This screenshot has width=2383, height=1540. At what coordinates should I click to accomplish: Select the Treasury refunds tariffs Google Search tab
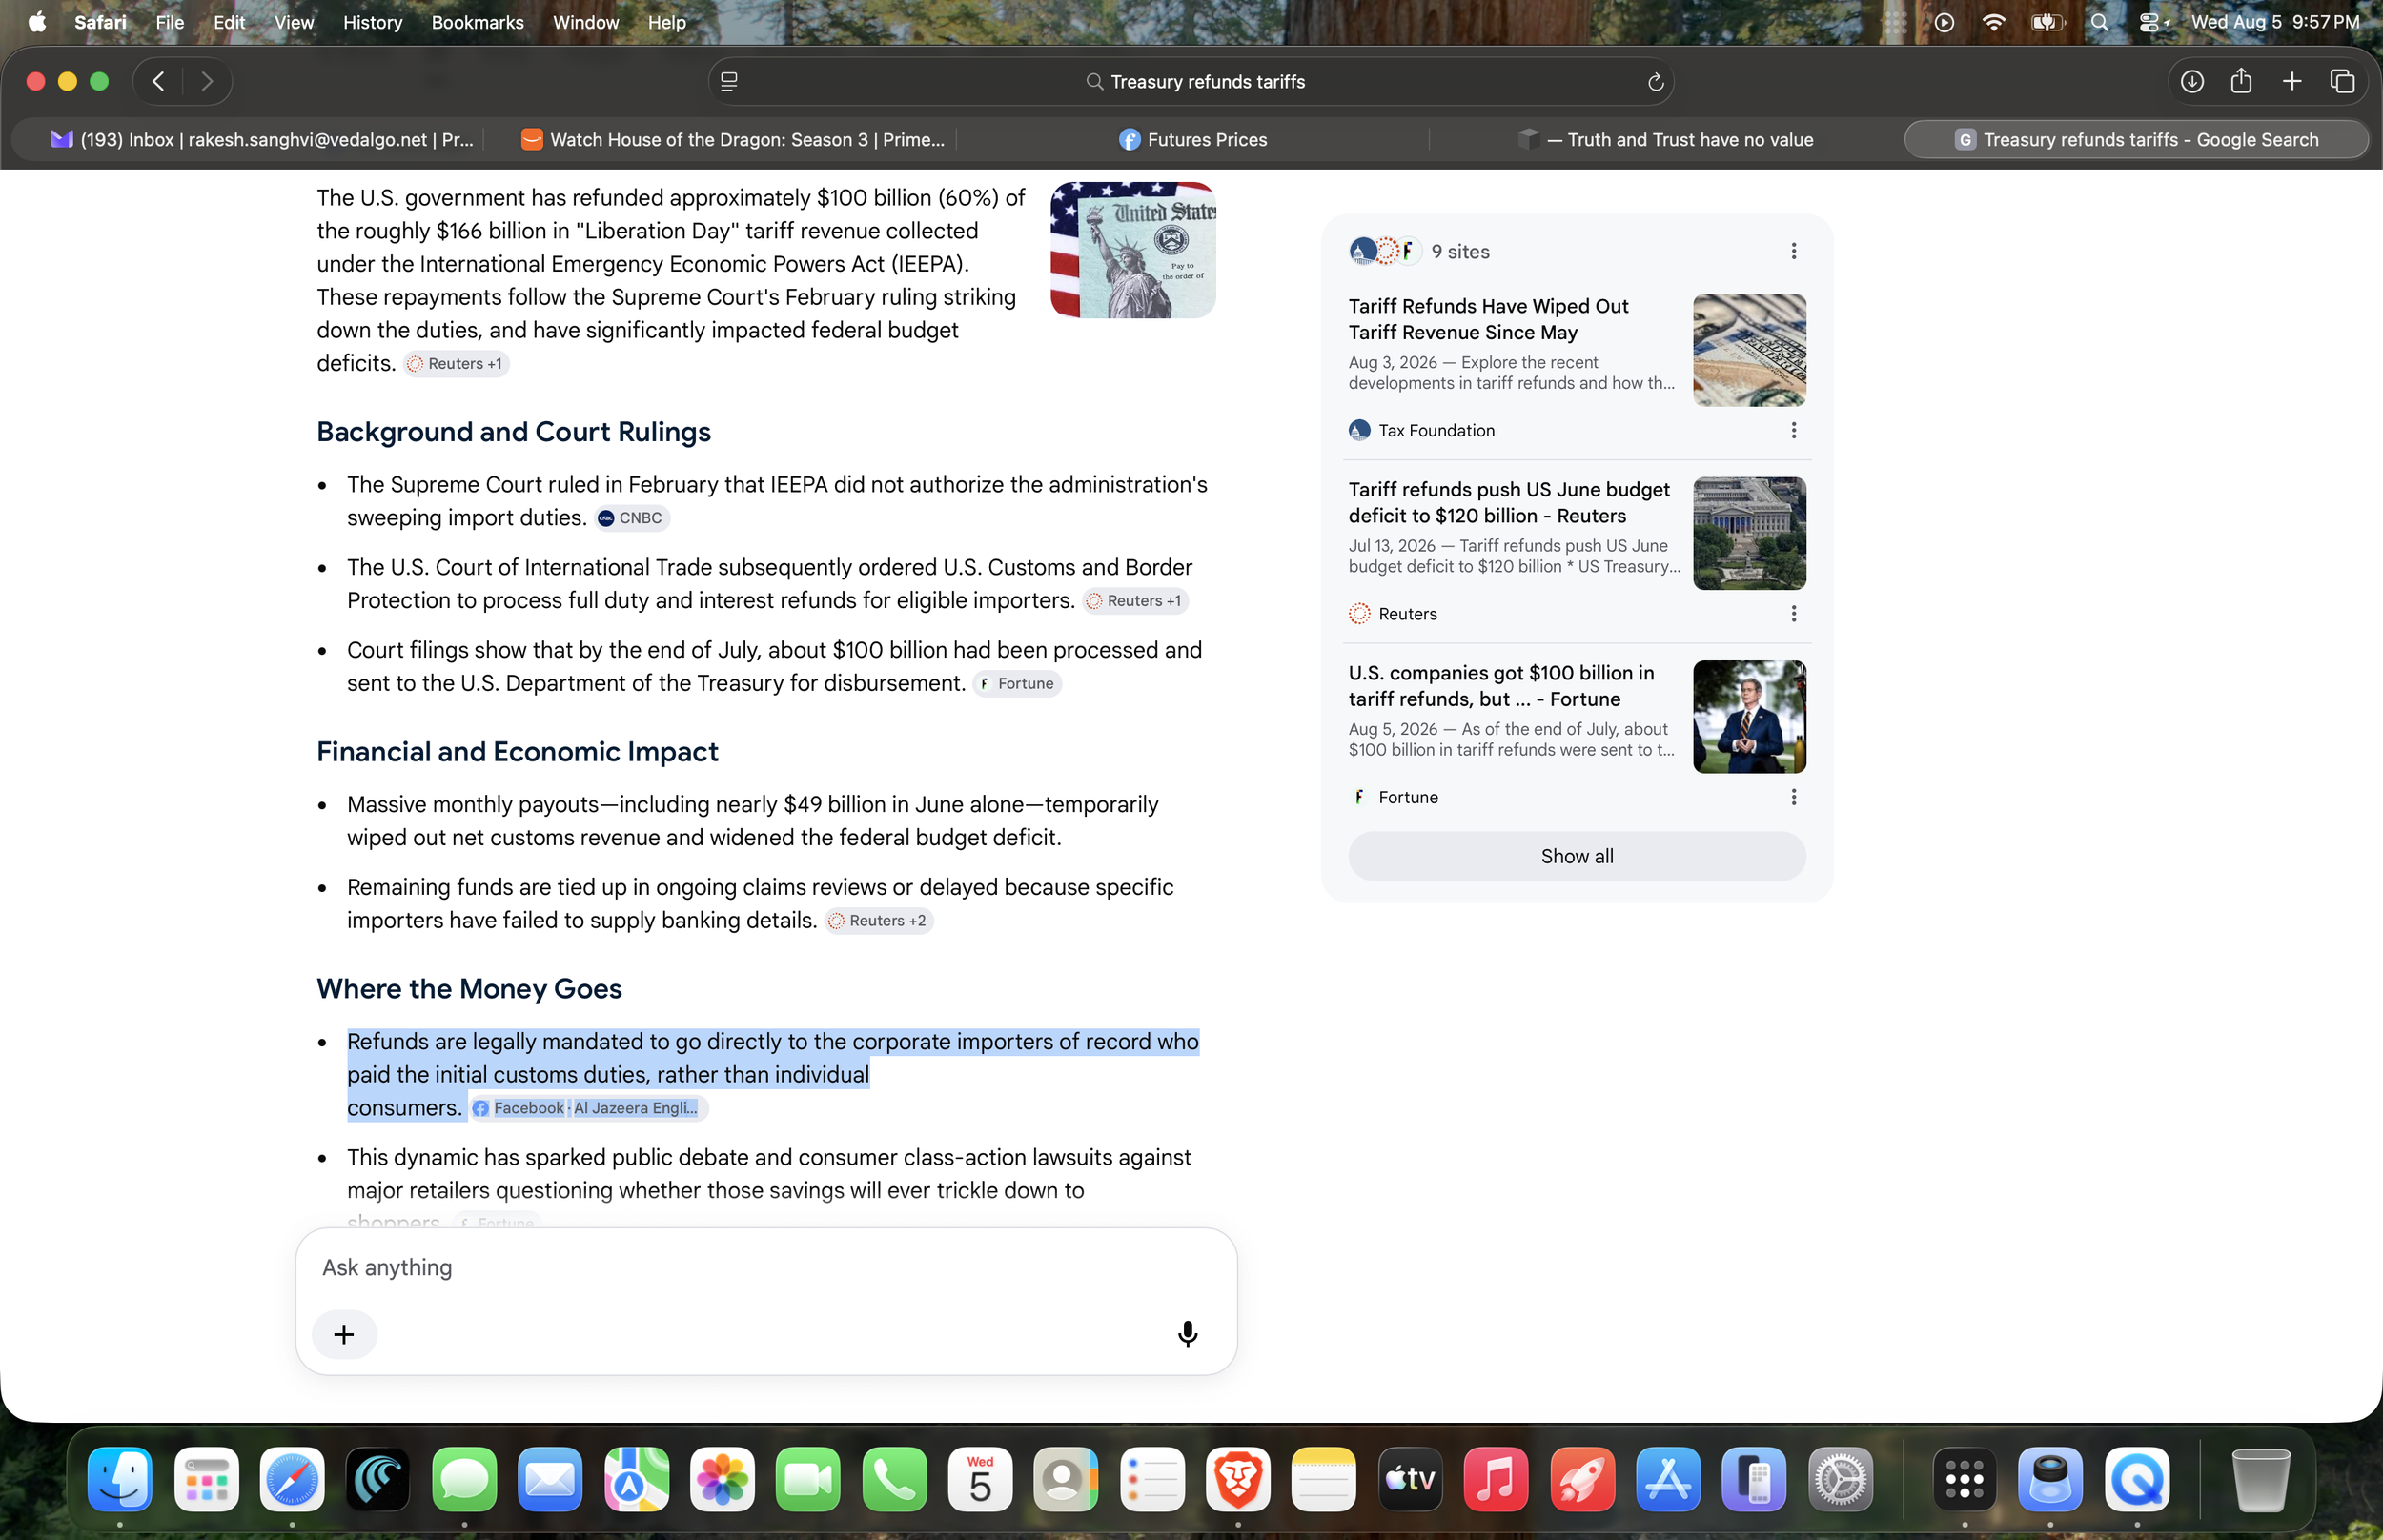(x=2136, y=139)
